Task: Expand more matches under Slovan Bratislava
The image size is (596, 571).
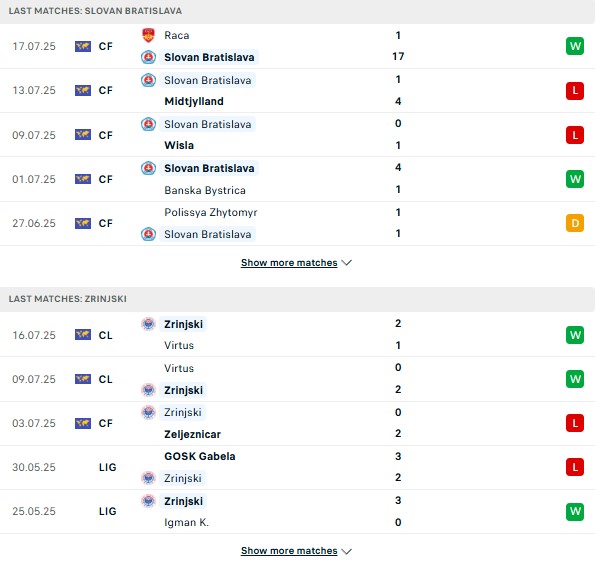Action: pos(289,263)
